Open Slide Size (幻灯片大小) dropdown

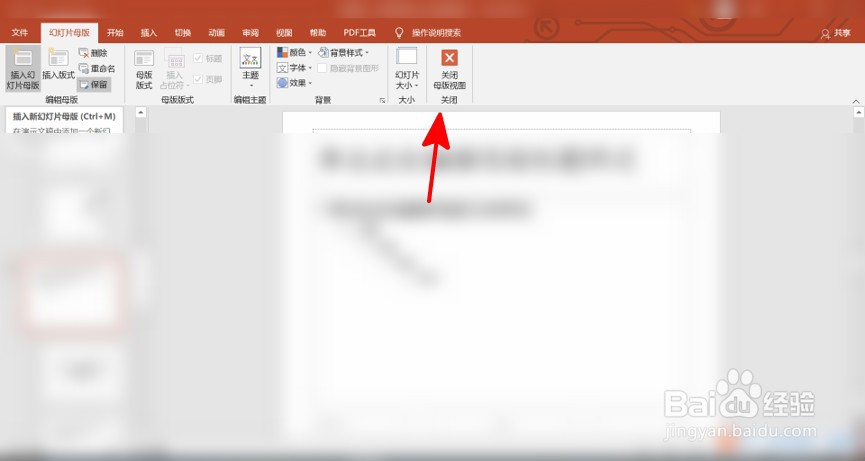[x=407, y=69]
